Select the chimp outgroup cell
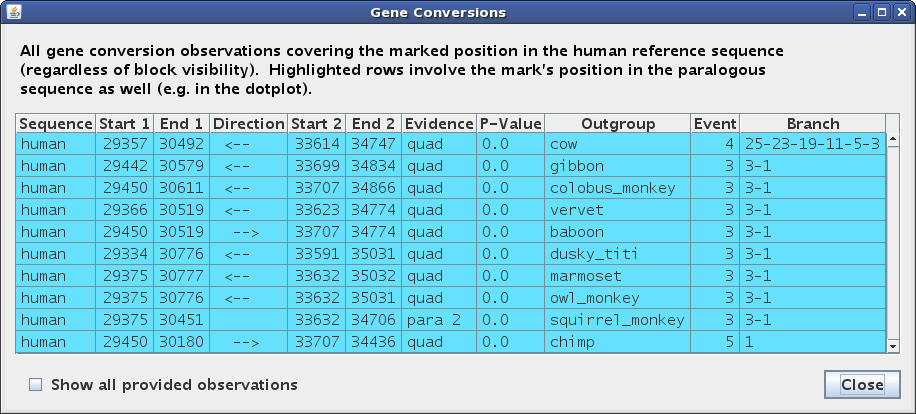Screen dimensions: 916x414 [x=617, y=342]
